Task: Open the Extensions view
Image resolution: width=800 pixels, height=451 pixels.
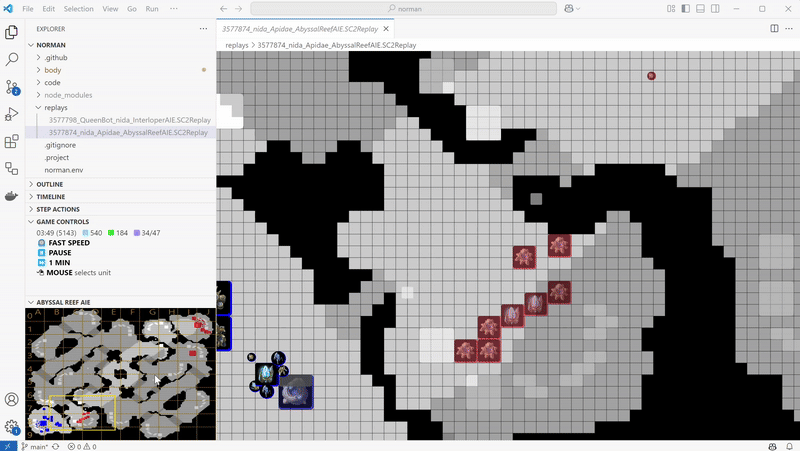Action: point(11,141)
